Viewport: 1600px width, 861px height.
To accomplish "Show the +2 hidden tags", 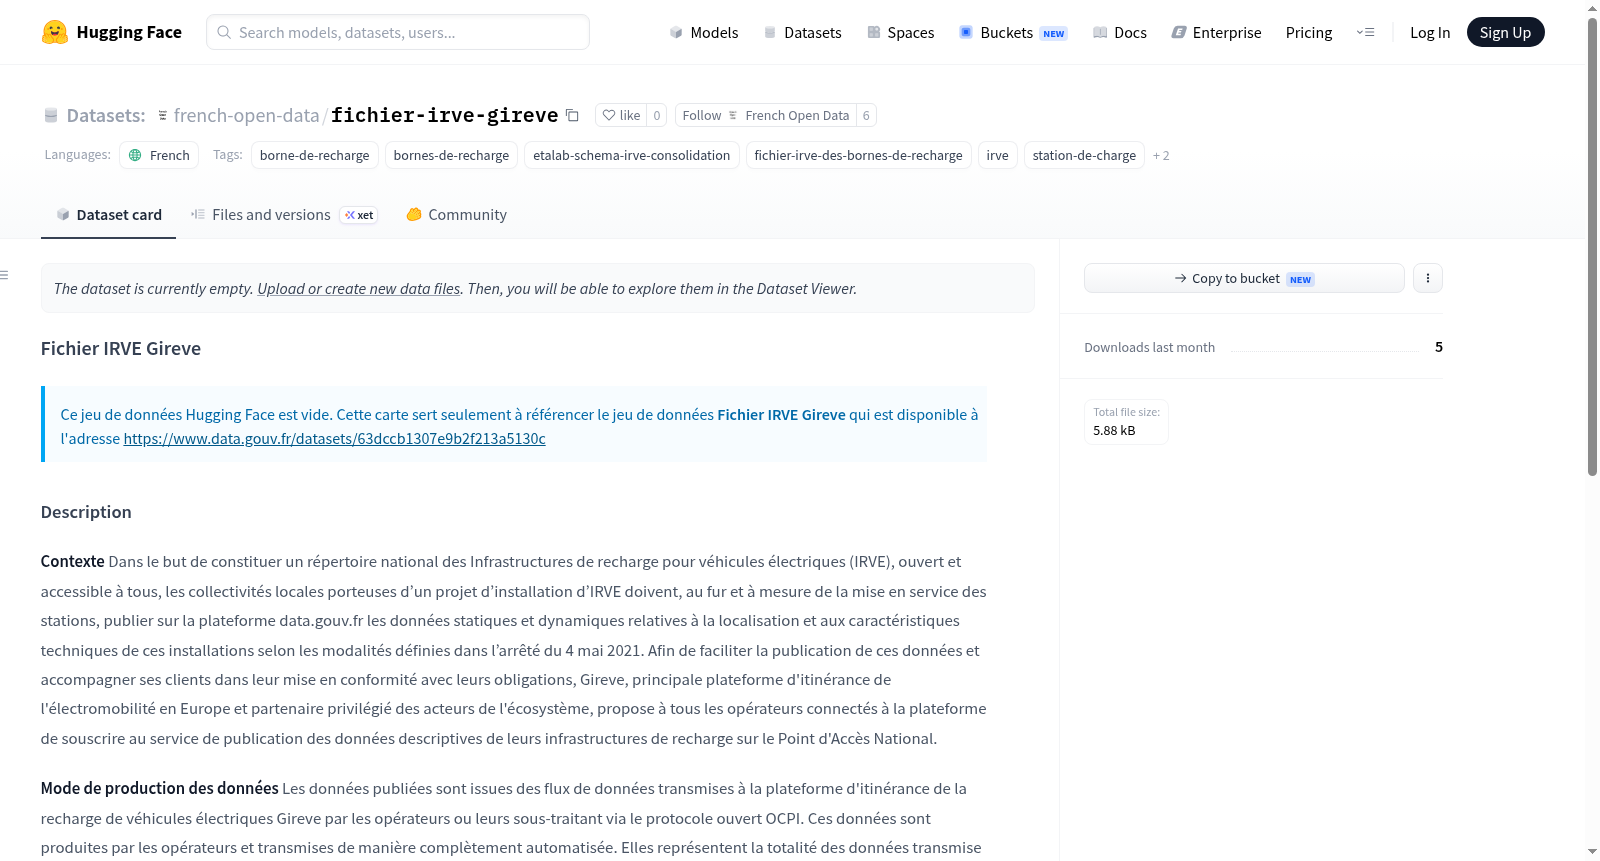I will point(1161,155).
